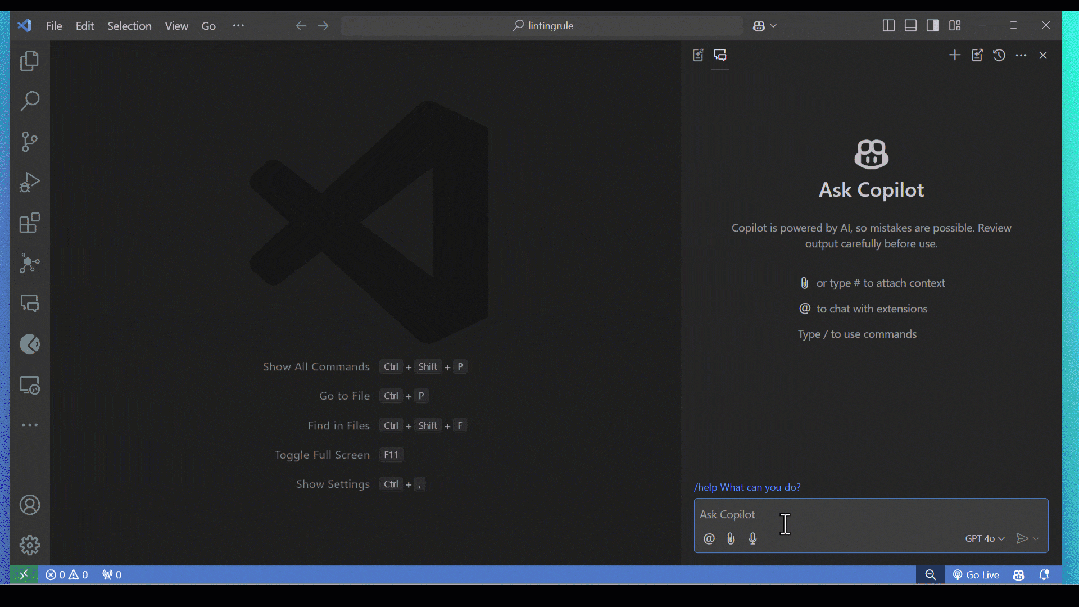Expand the send button options chevron
The height and width of the screenshot is (607, 1079).
(x=1037, y=538)
